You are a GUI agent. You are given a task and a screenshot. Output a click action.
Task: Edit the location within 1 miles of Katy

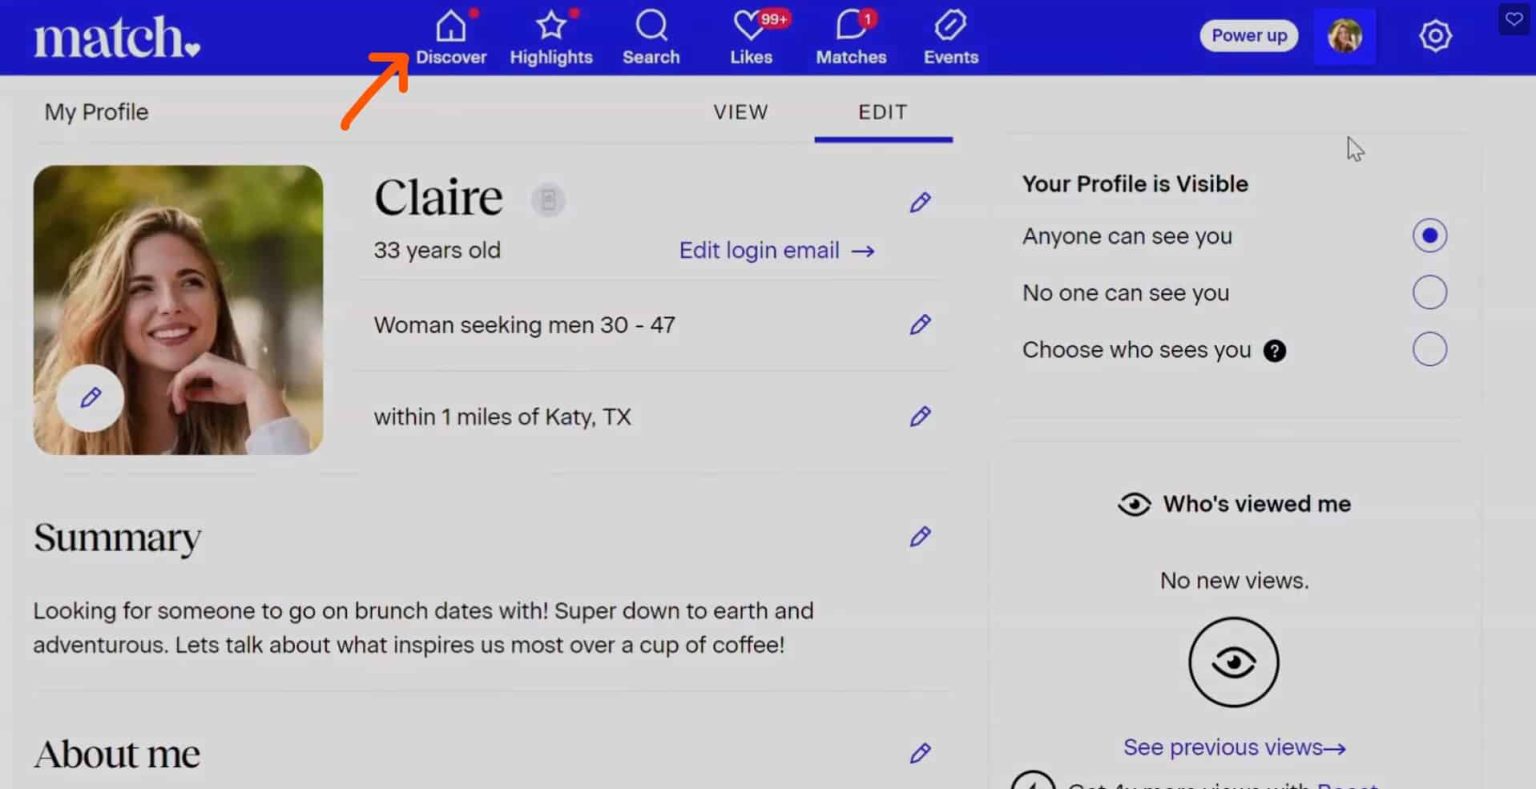[920, 417]
